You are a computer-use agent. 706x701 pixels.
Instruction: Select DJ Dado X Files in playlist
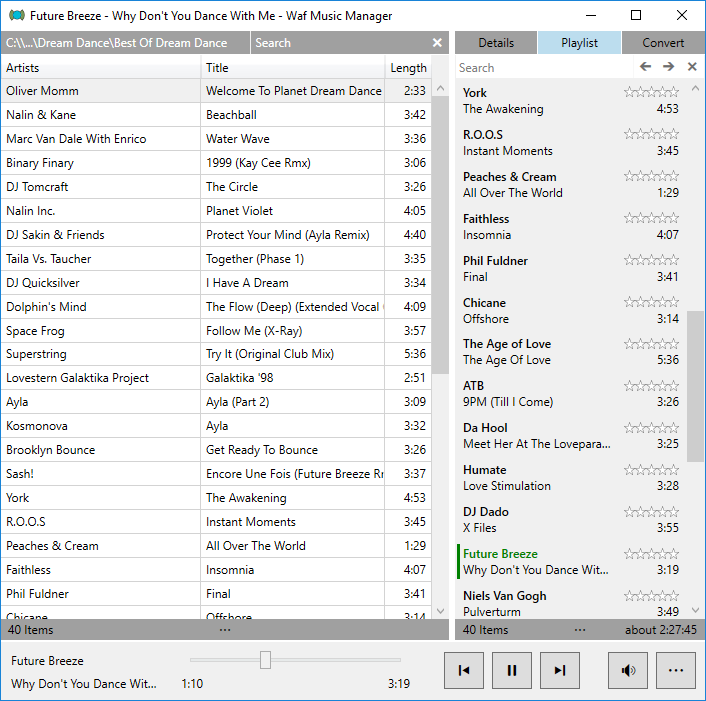tap(571, 520)
